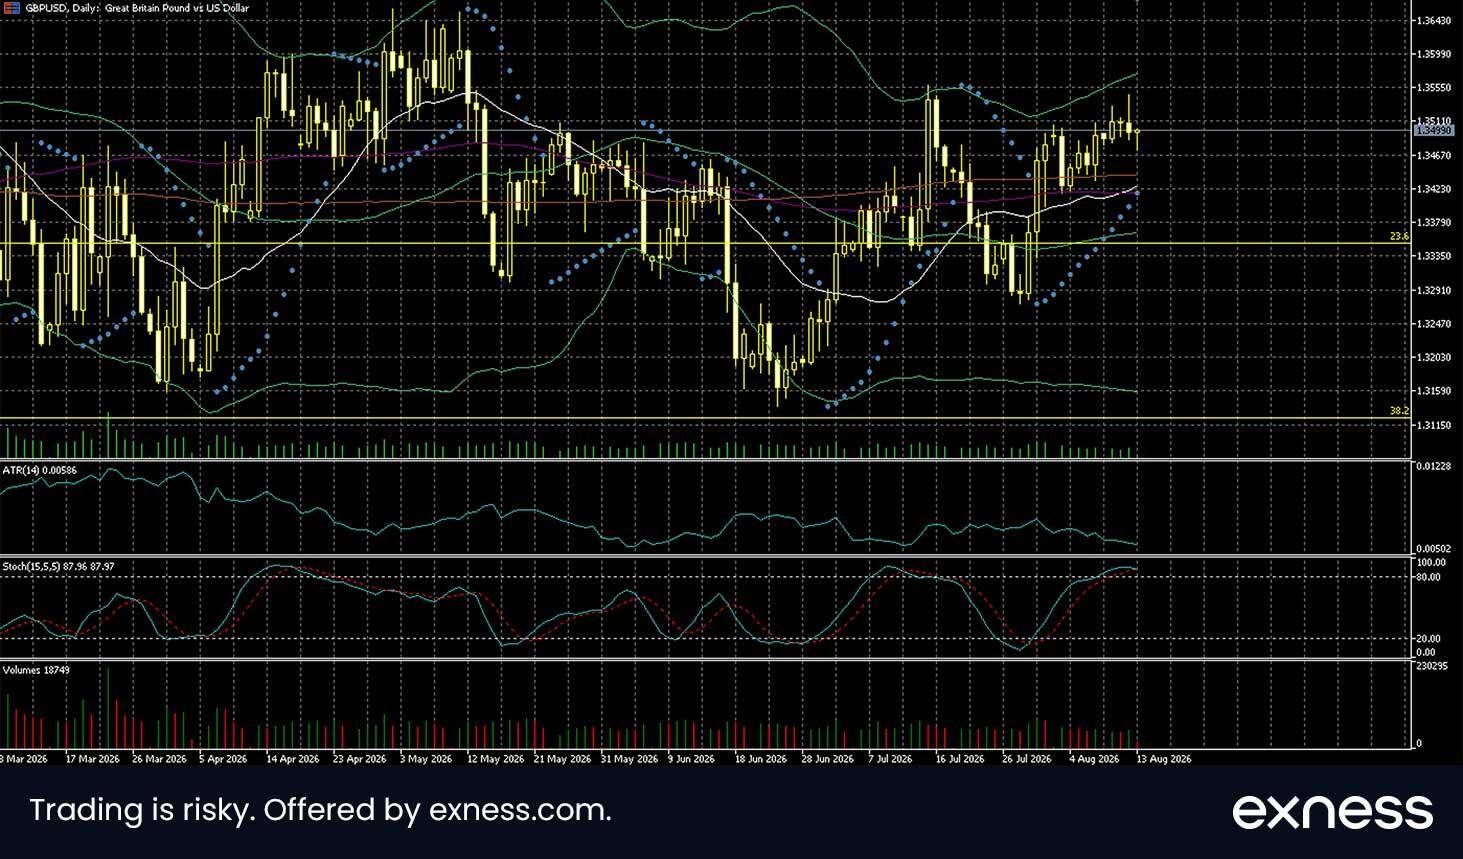1463x859 pixels.
Task: Click the ATR(14) 0.00586 indicator label
Action: 40,470
